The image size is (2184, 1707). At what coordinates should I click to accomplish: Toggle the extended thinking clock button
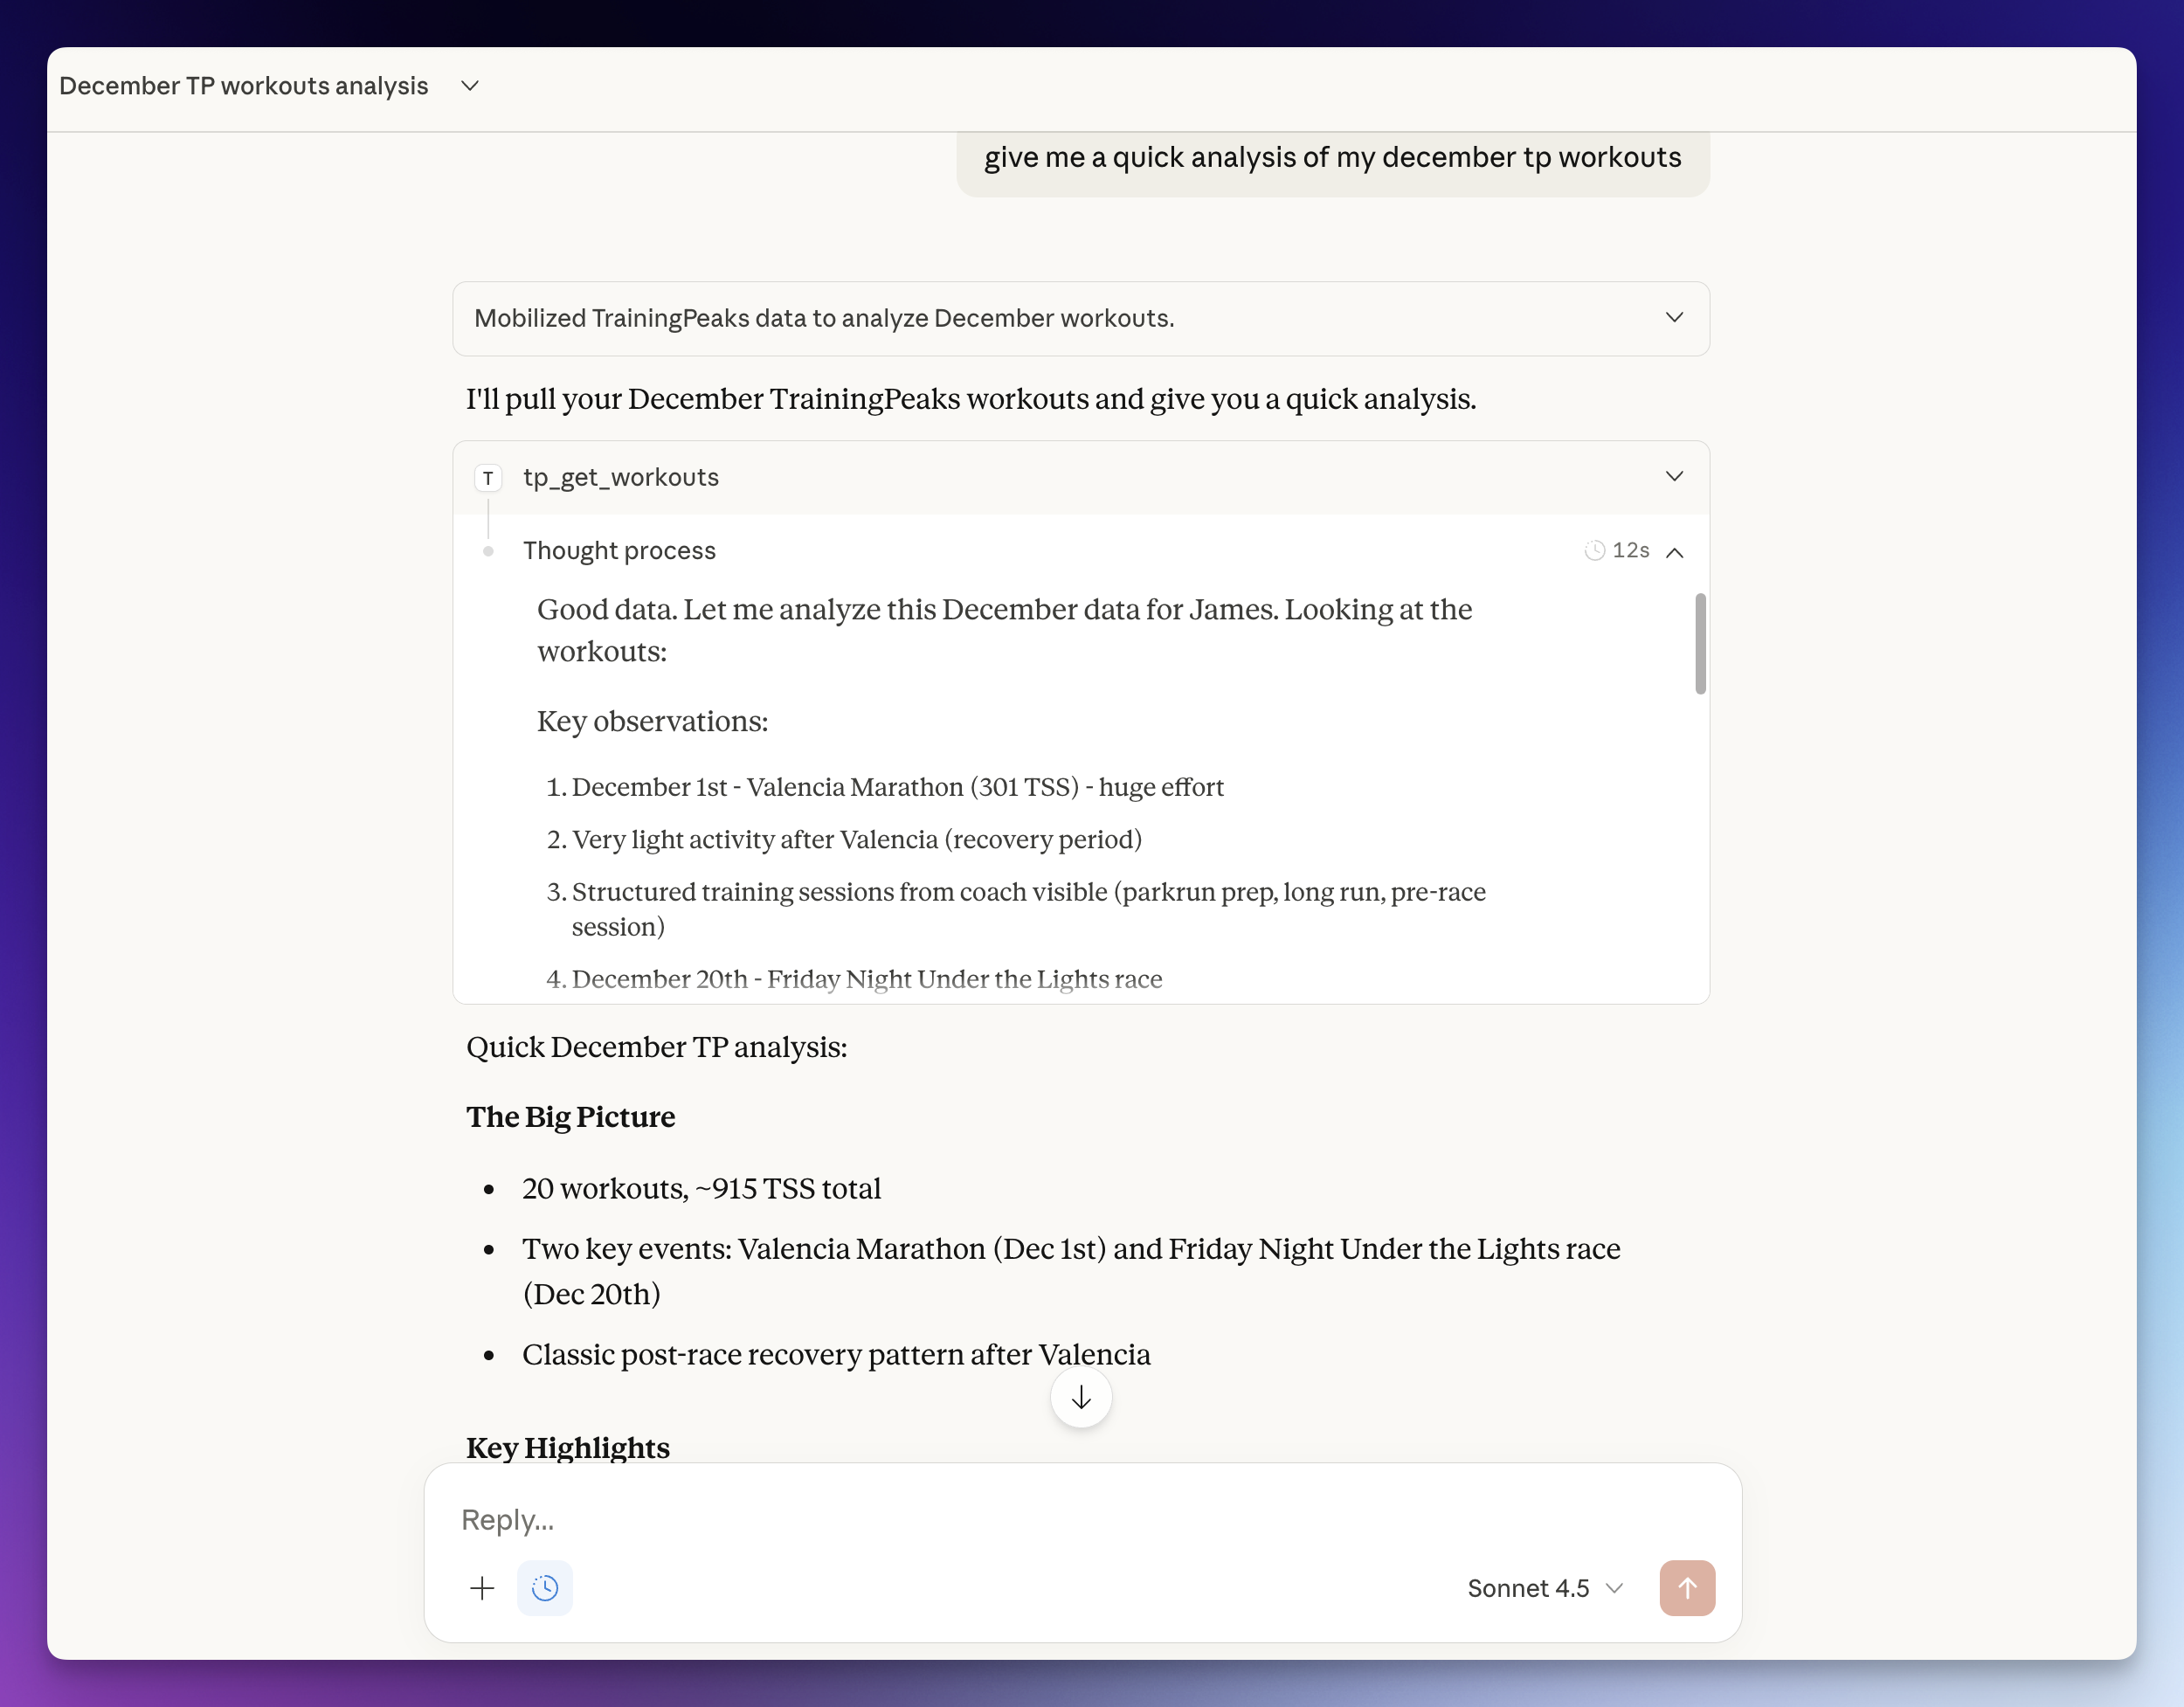(x=545, y=1588)
